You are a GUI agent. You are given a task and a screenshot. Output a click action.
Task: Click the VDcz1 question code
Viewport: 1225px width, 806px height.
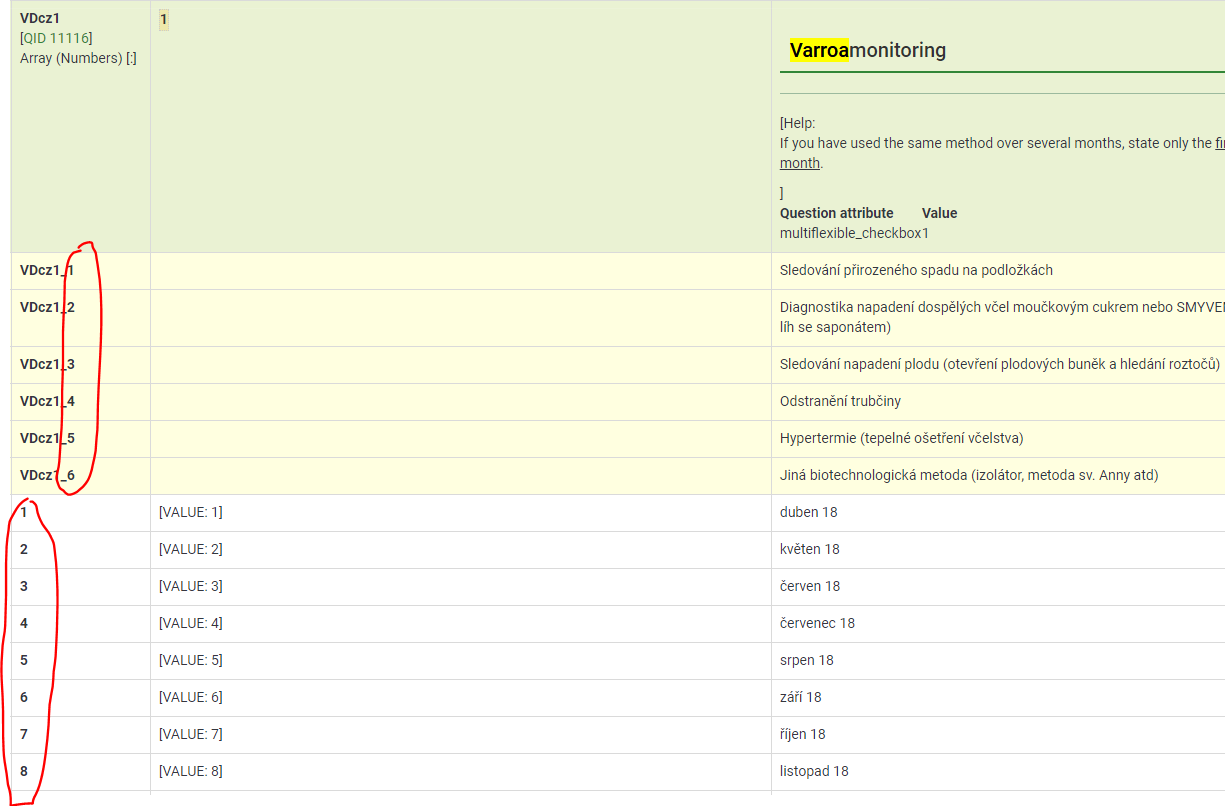41,19
